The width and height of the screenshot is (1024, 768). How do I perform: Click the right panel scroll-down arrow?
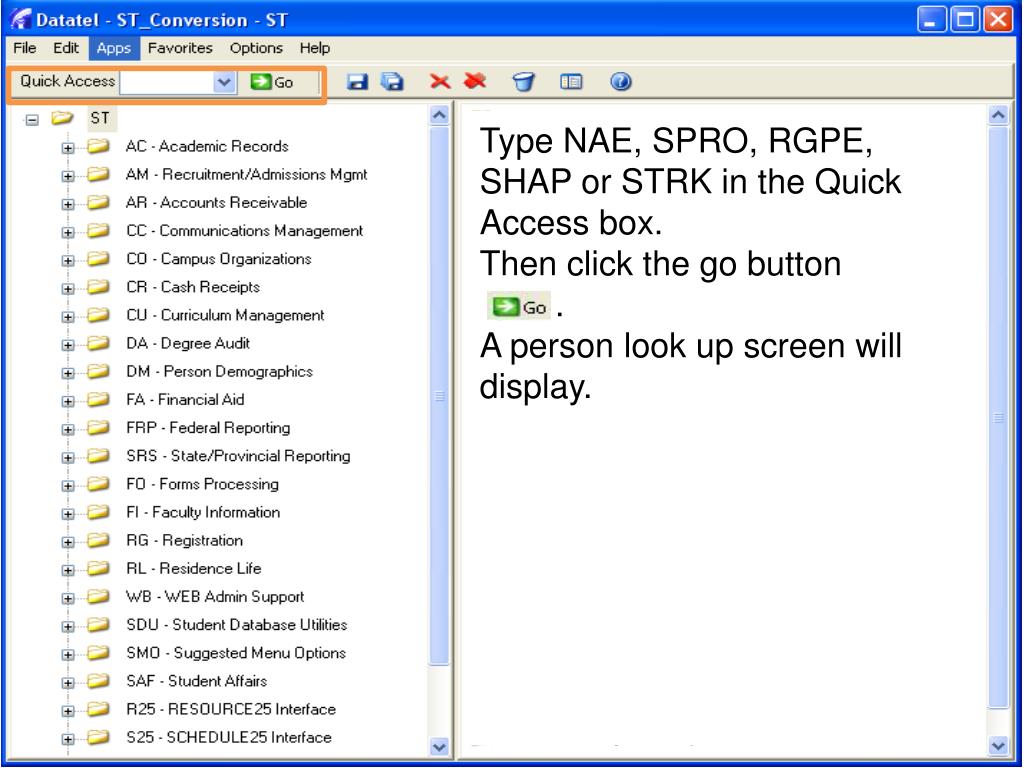999,746
